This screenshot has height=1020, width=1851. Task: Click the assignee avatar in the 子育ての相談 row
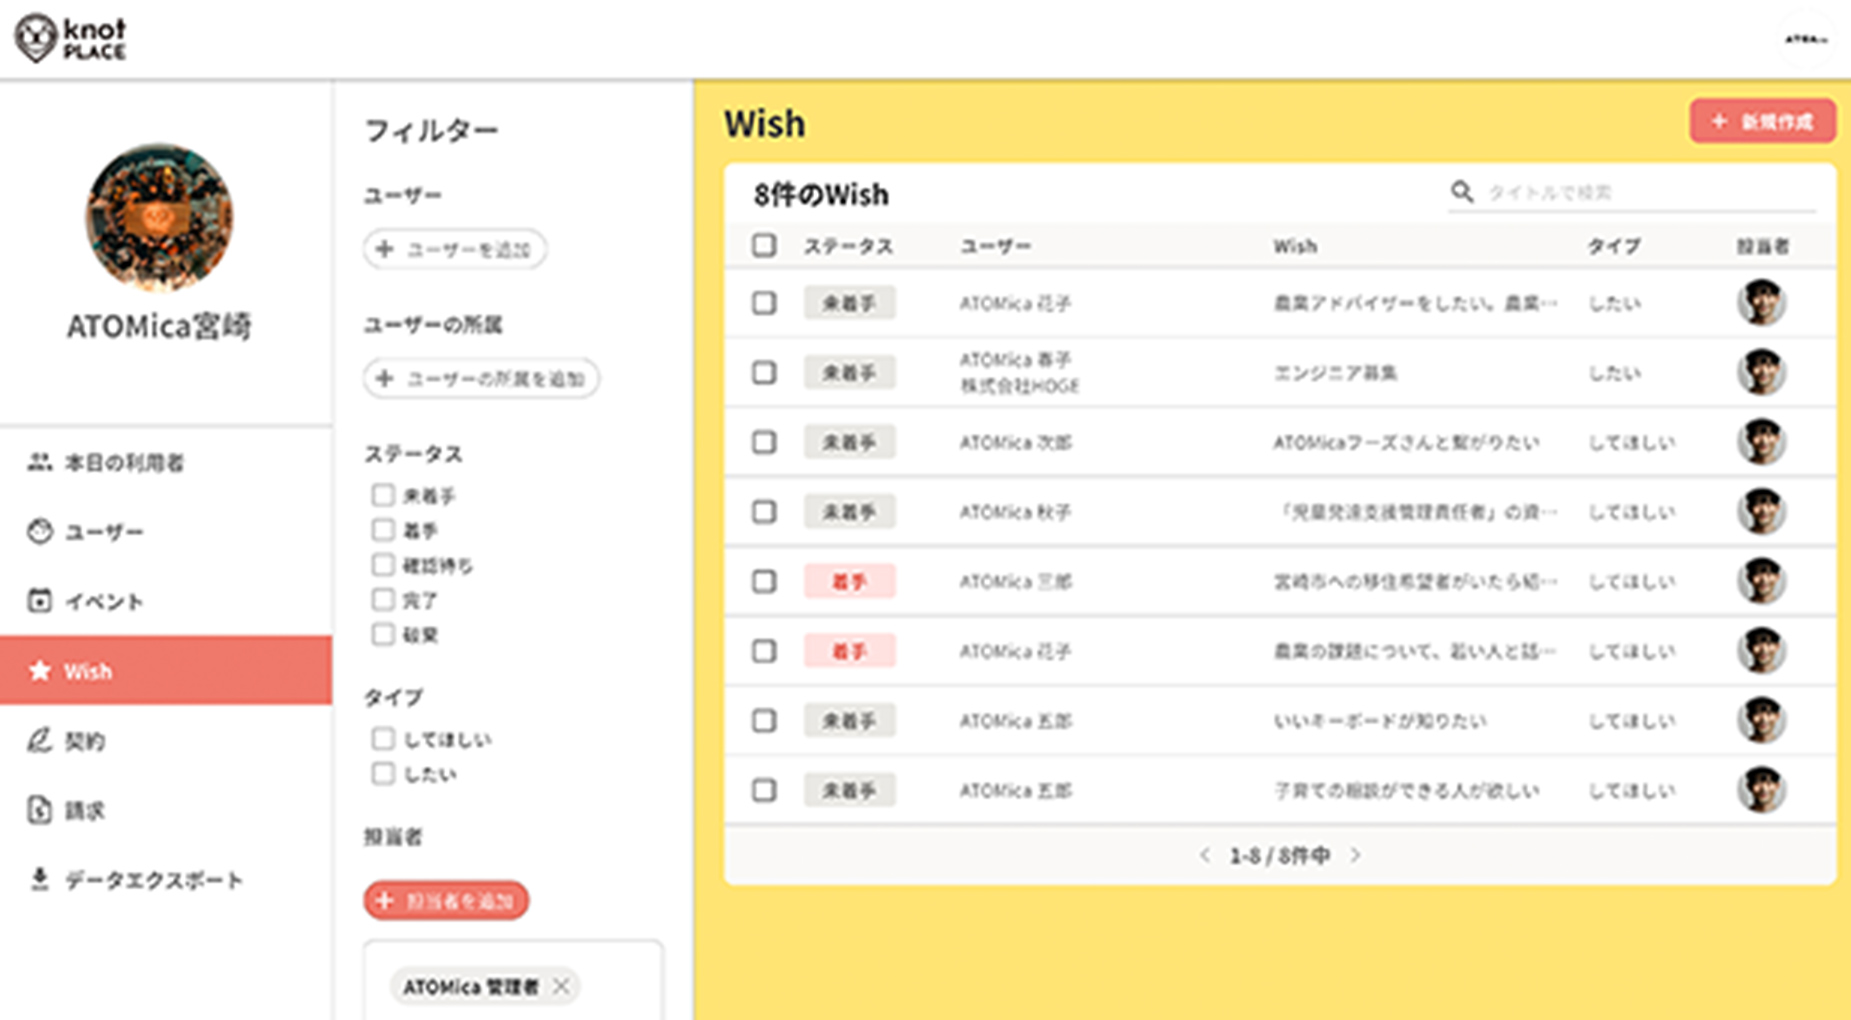coord(1761,790)
